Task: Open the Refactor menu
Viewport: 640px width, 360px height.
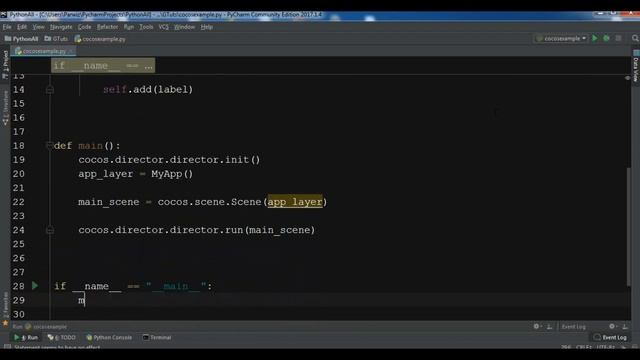Action: [107, 27]
